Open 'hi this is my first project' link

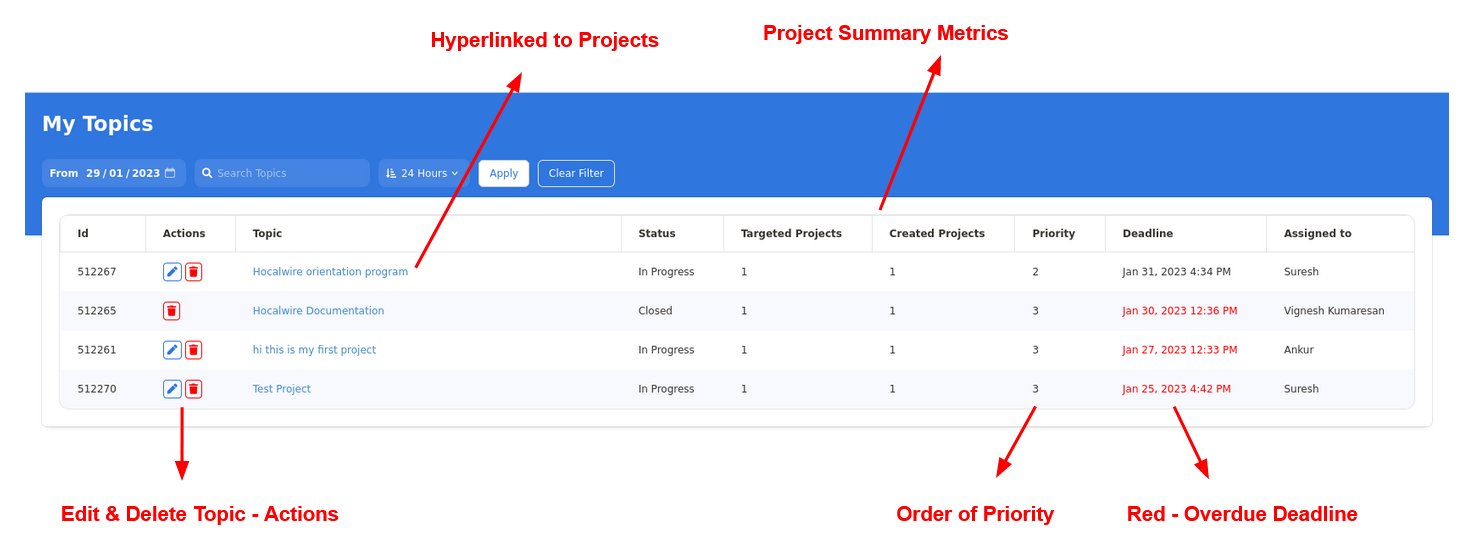click(314, 350)
